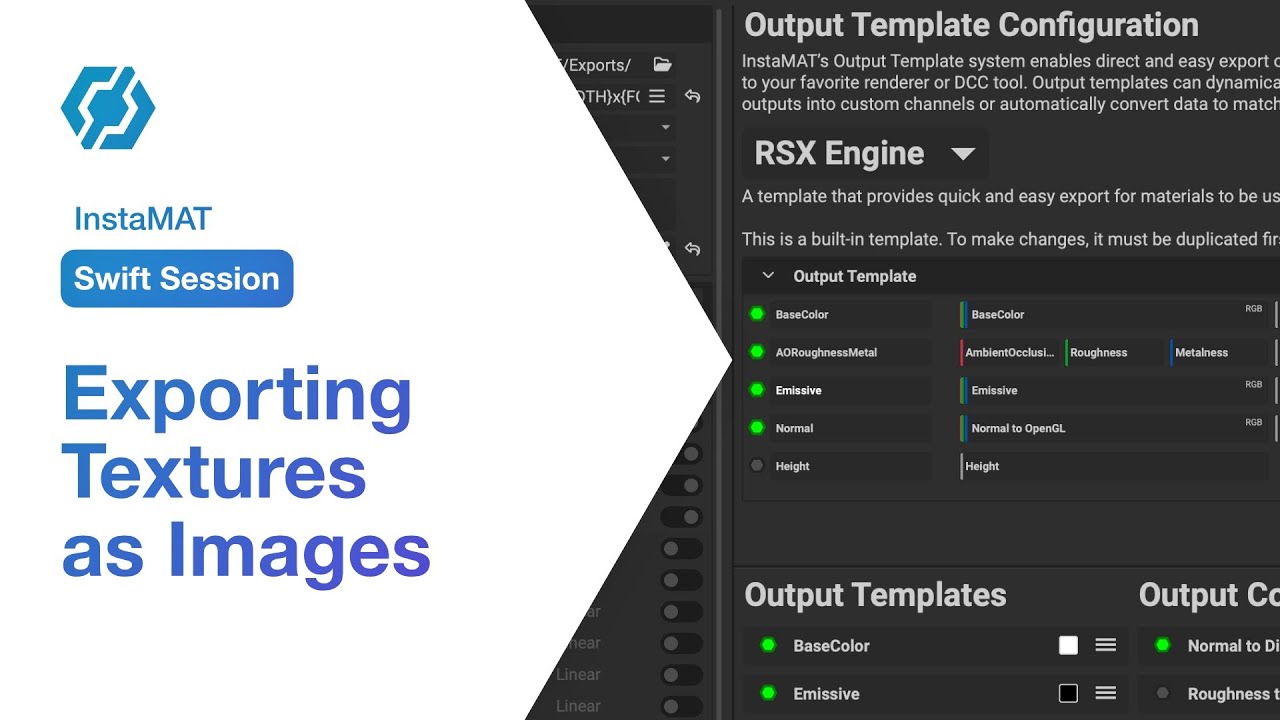1280x720 pixels.
Task: Click the Height output name field
Action: [x=850, y=466]
